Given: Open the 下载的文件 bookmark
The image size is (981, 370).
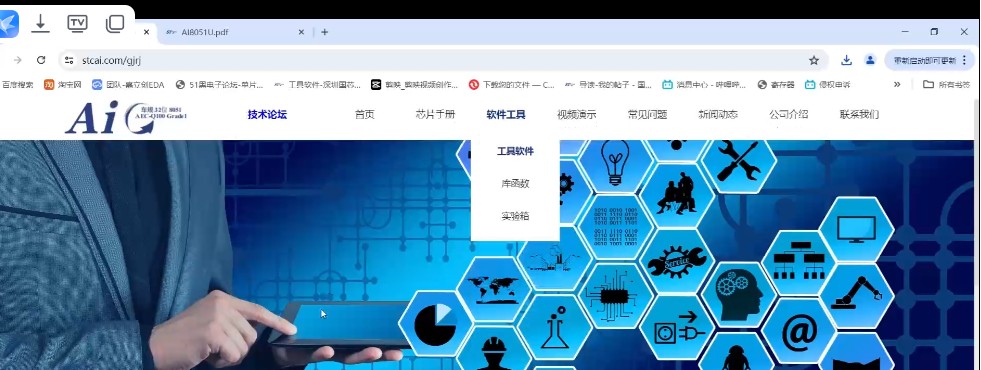Looking at the screenshot, I should 512,85.
